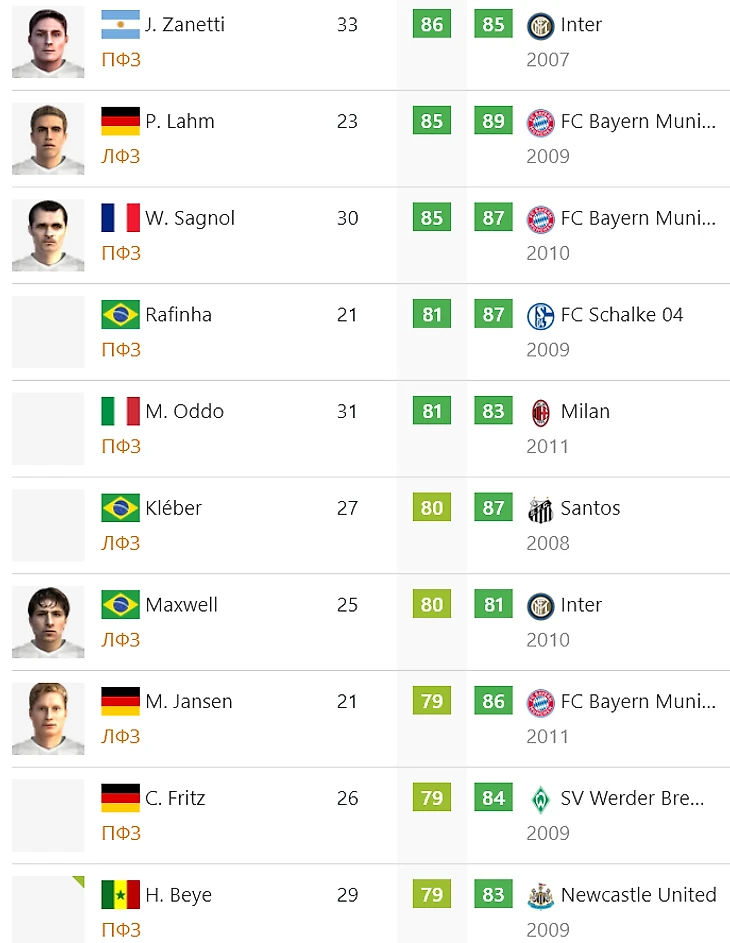Open P. Lahm's player page

179,122
